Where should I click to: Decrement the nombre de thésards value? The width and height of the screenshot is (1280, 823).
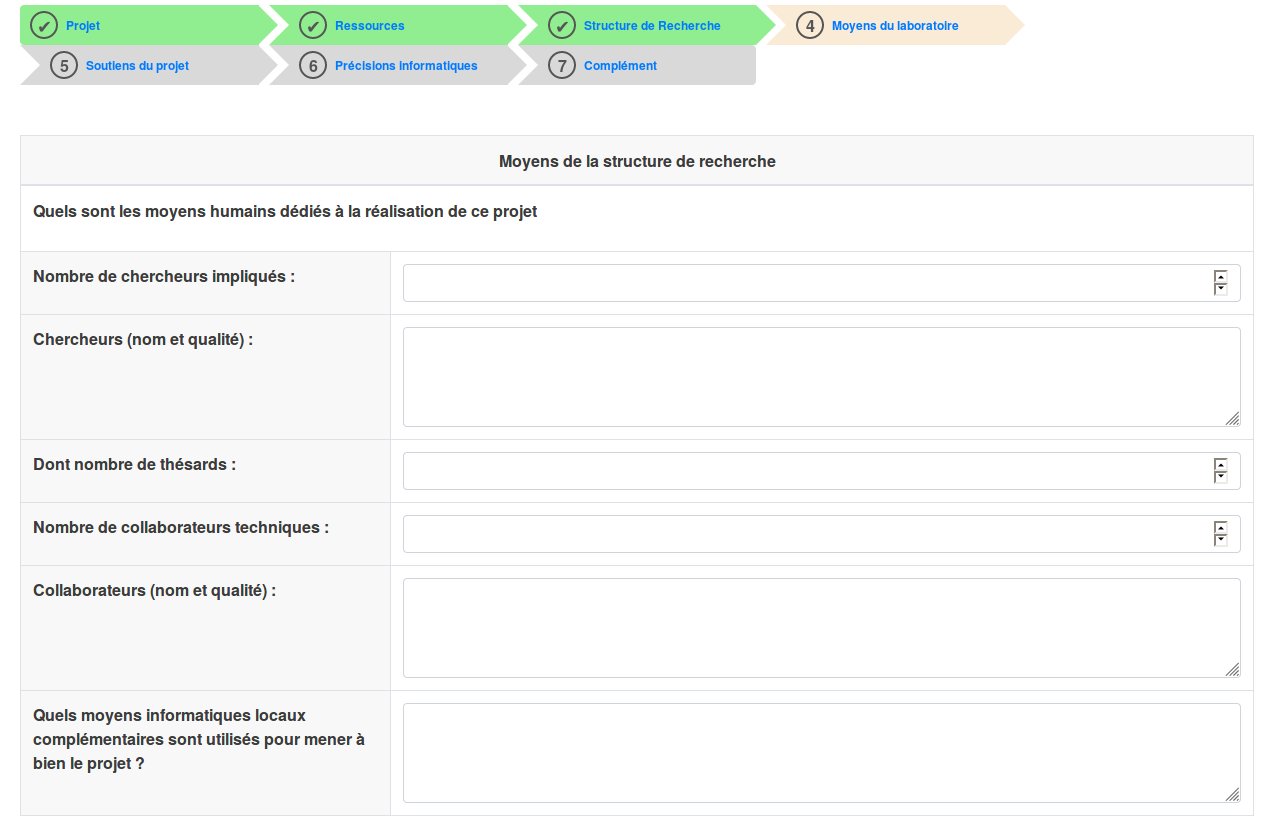click(1220, 477)
